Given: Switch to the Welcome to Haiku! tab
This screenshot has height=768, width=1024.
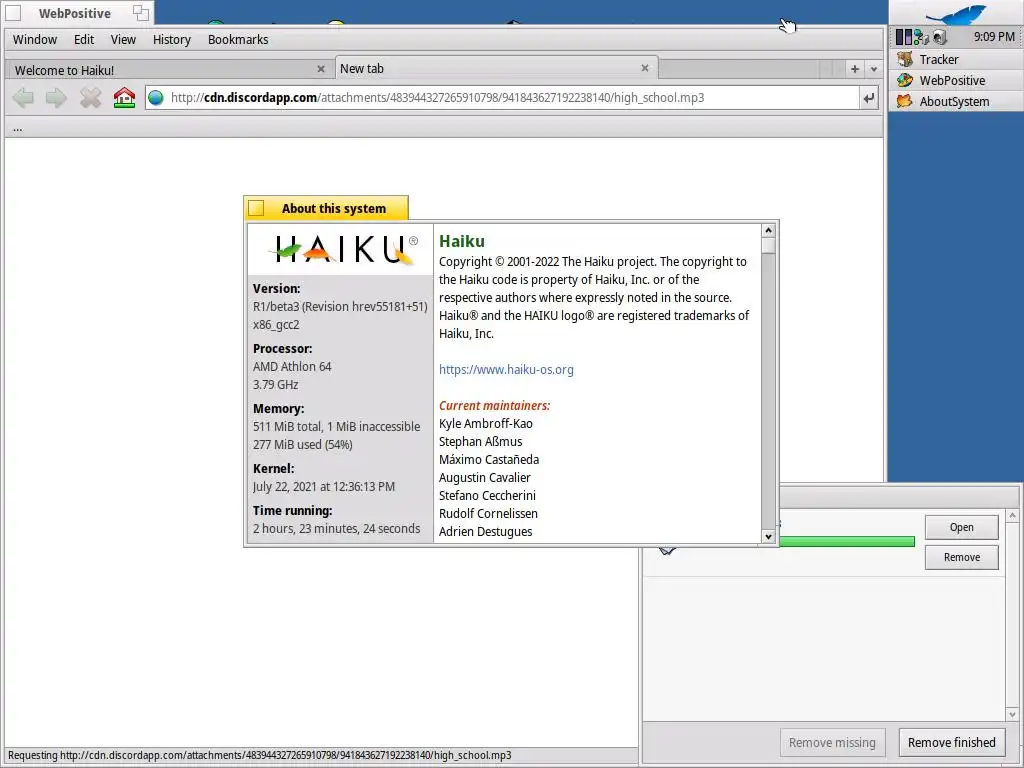Looking at the screenshot, I should point(170,69).
